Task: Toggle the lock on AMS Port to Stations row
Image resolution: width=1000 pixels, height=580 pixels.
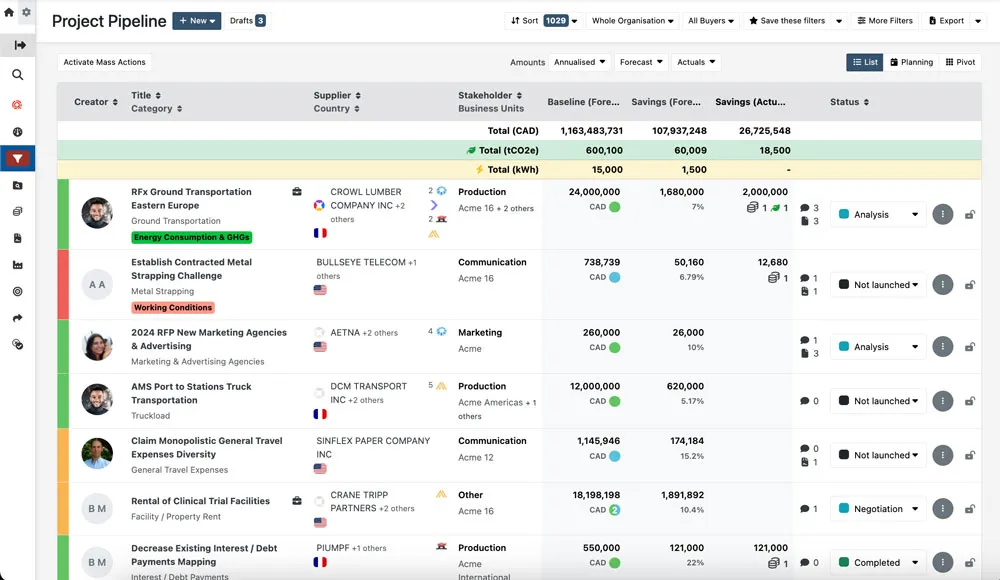Action: (x=969, y=401)
